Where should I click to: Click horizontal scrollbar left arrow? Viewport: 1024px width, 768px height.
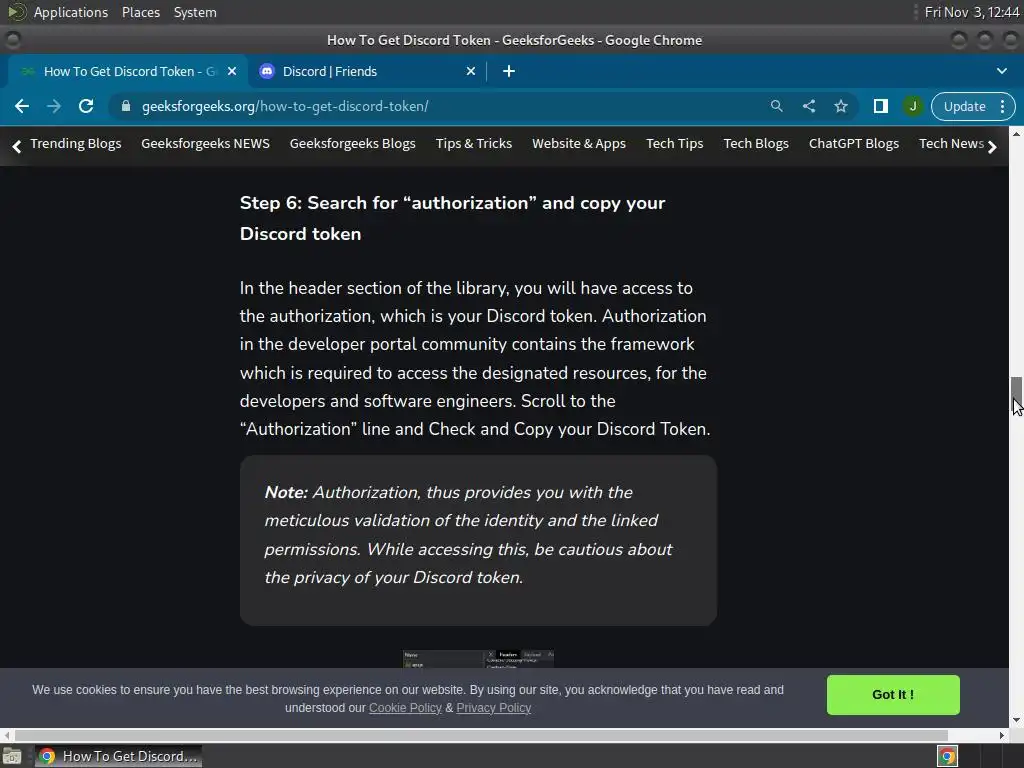point(7,735)
